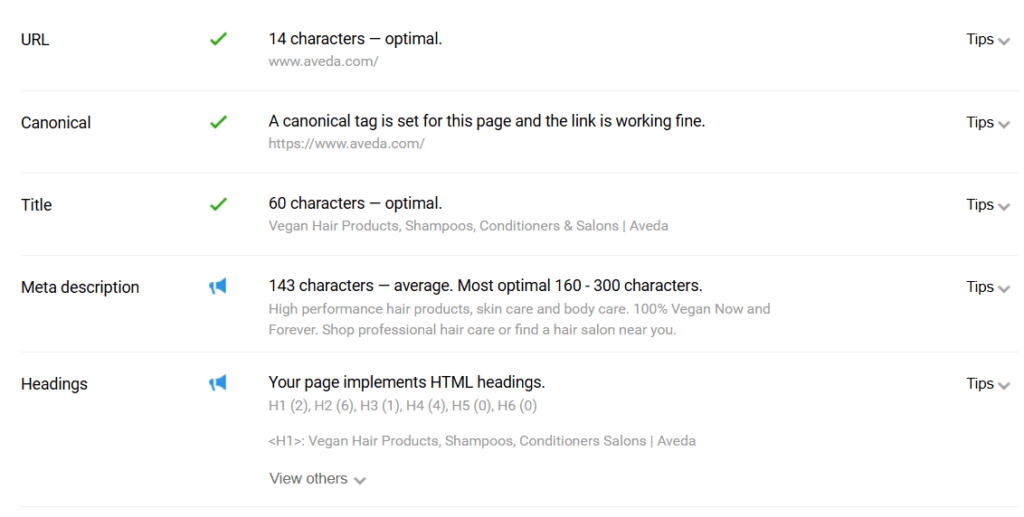The height and width of the screenshot is (517, 1024).
Task: Click the green checkmark beside Title
Action: click(x=218, y=204)
